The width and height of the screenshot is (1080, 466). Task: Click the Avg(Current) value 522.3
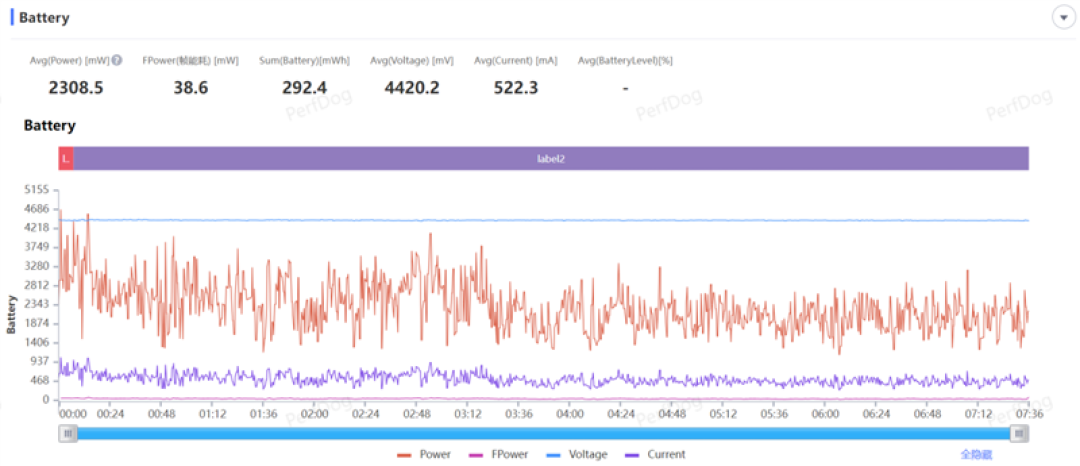[x=516, y=87]
